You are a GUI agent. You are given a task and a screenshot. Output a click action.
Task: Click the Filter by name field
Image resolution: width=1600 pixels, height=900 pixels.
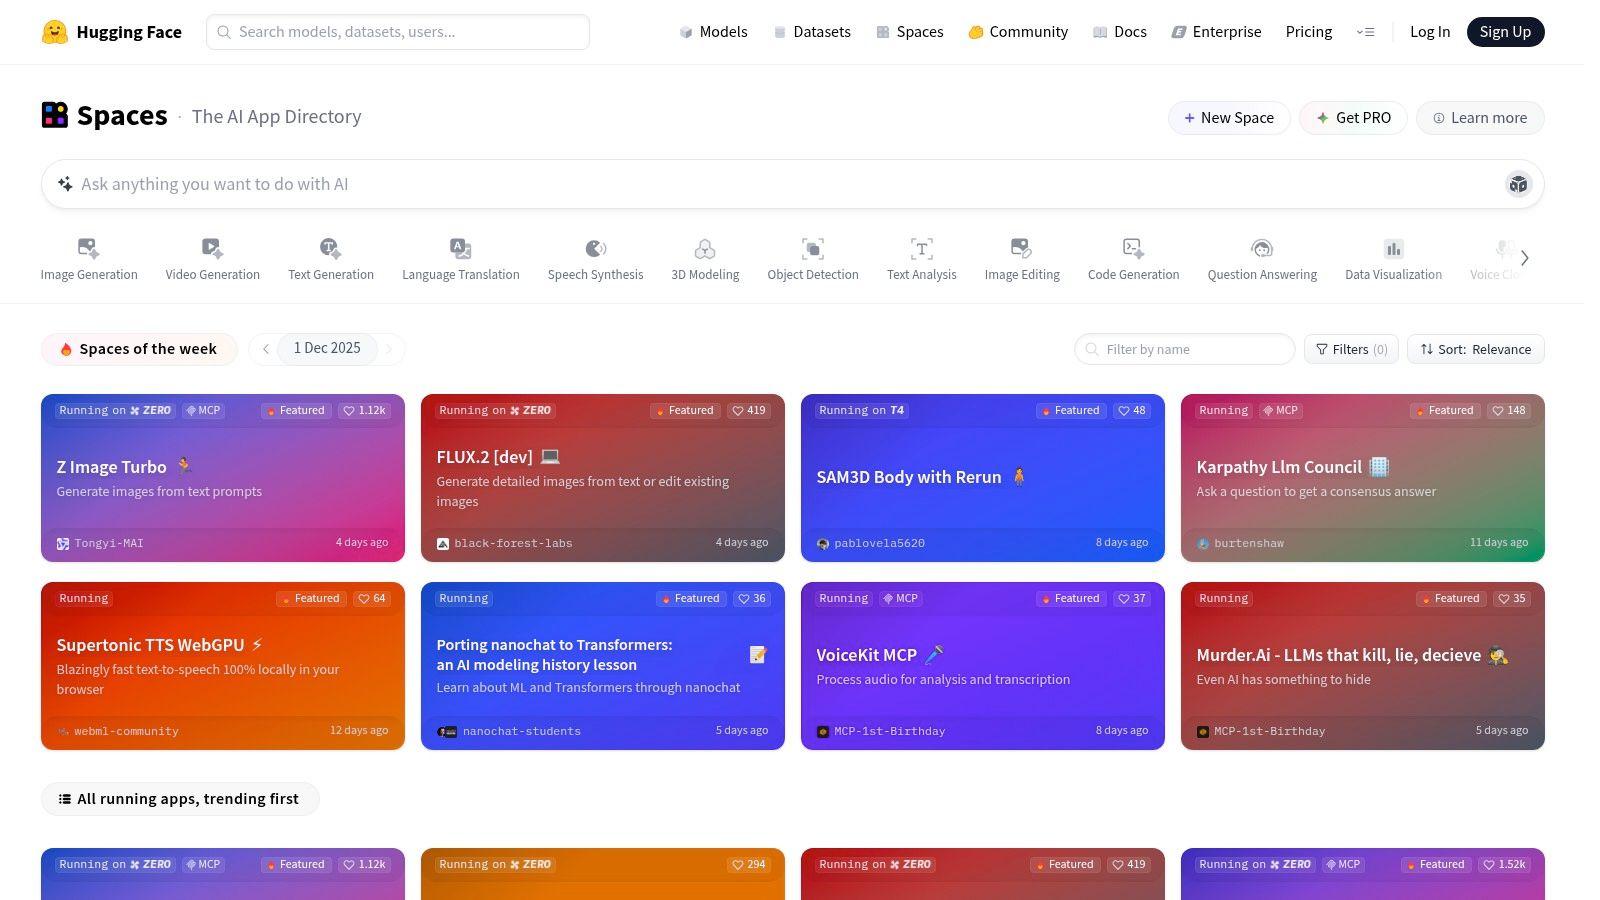1185,349
